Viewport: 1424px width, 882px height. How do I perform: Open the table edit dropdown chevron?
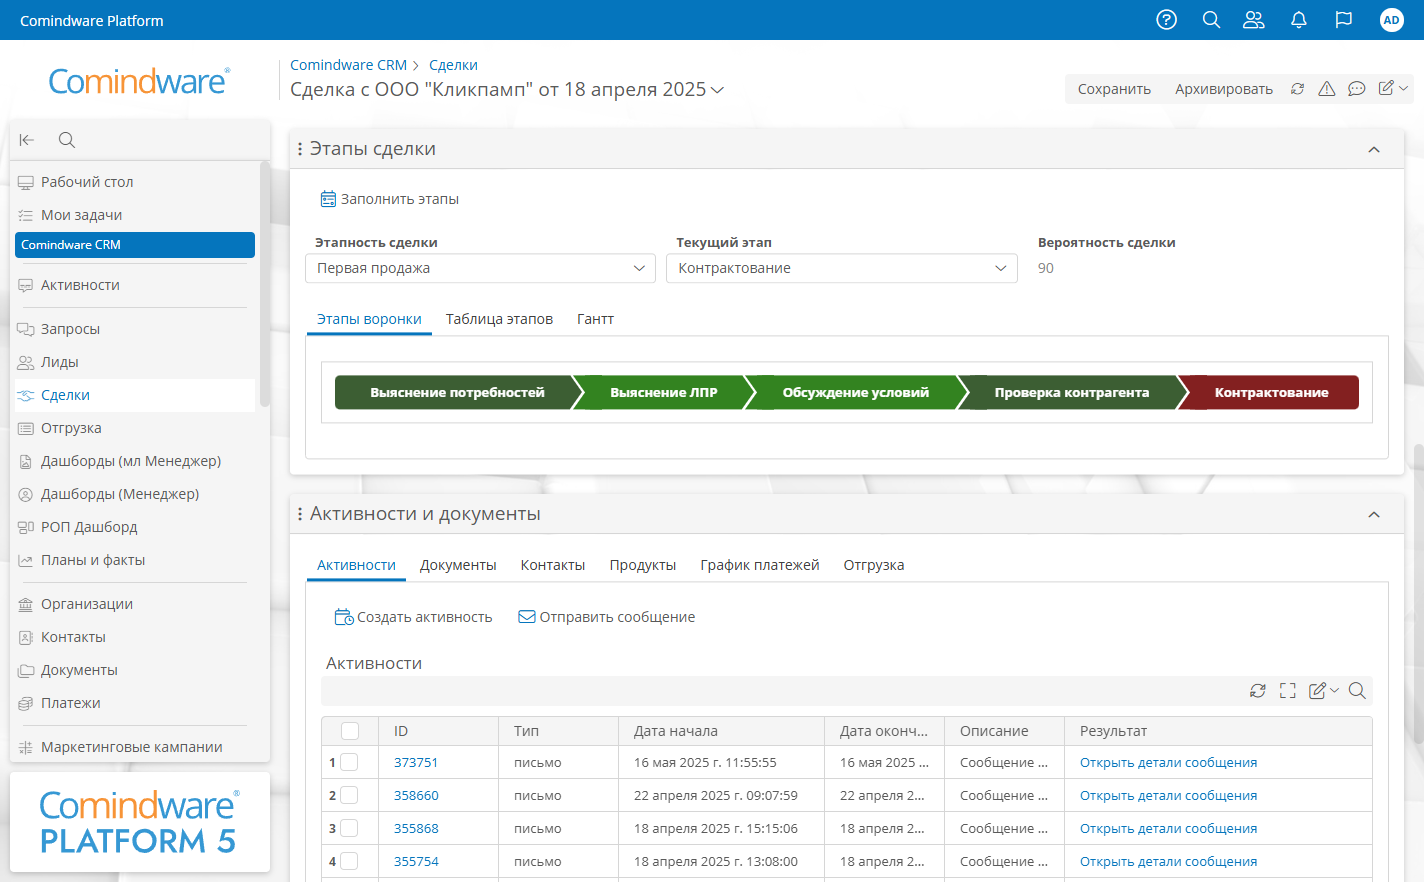[1334, 691]
